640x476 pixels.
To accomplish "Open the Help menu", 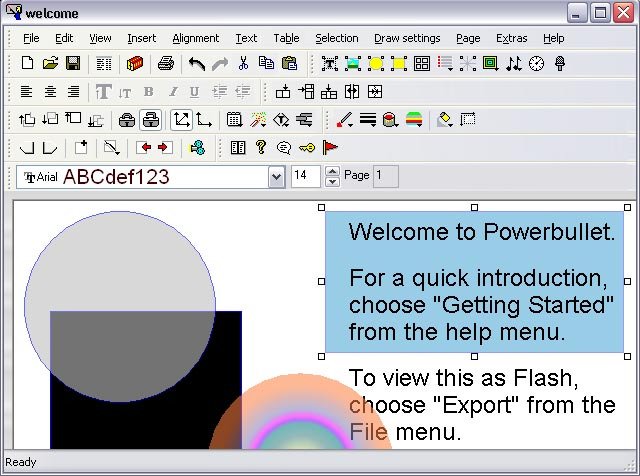I will coord(553,38).
